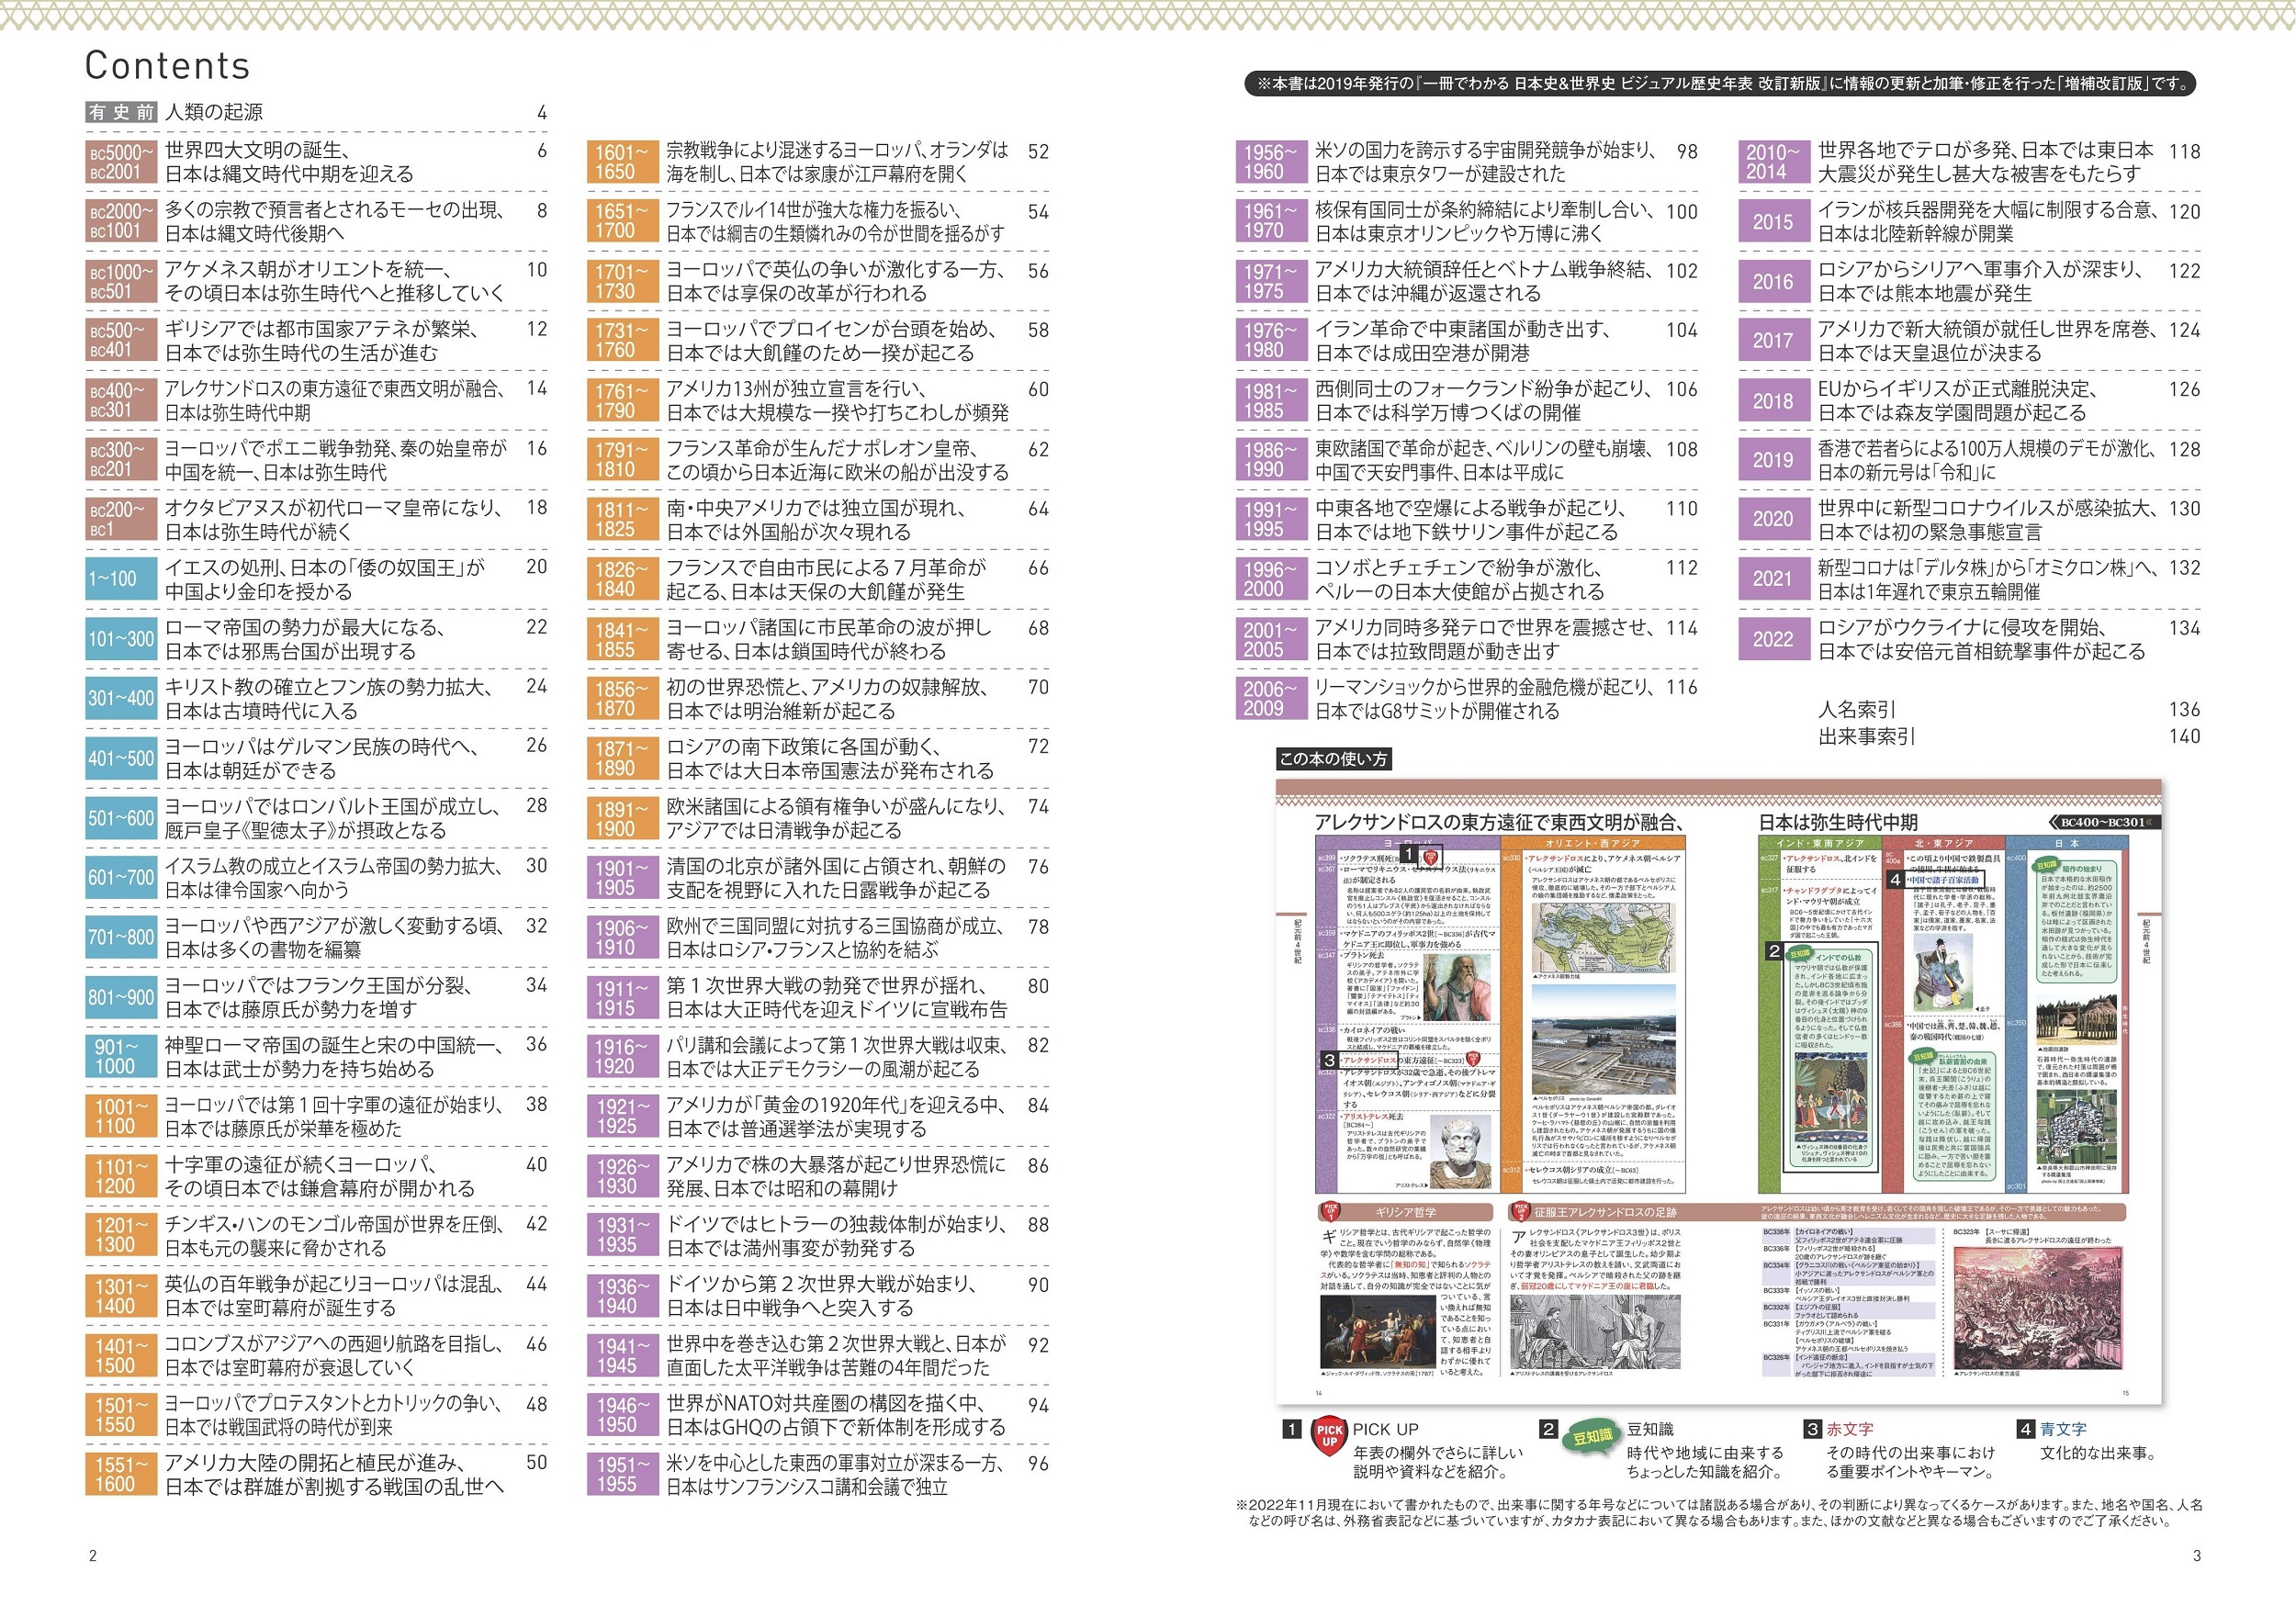Click the orange 1891~1900 year box
Screen dimensions: 2296x1617
pos(623,818)
